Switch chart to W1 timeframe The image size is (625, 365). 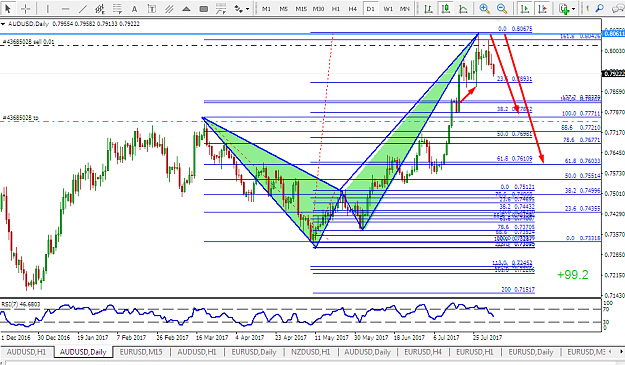[x=388, y=8]
